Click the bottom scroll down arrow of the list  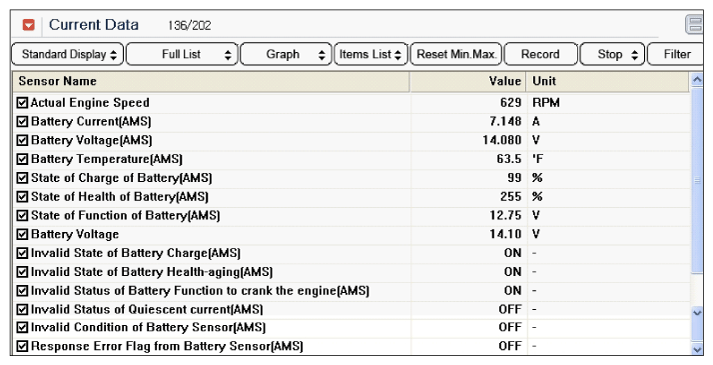[697, 349]
